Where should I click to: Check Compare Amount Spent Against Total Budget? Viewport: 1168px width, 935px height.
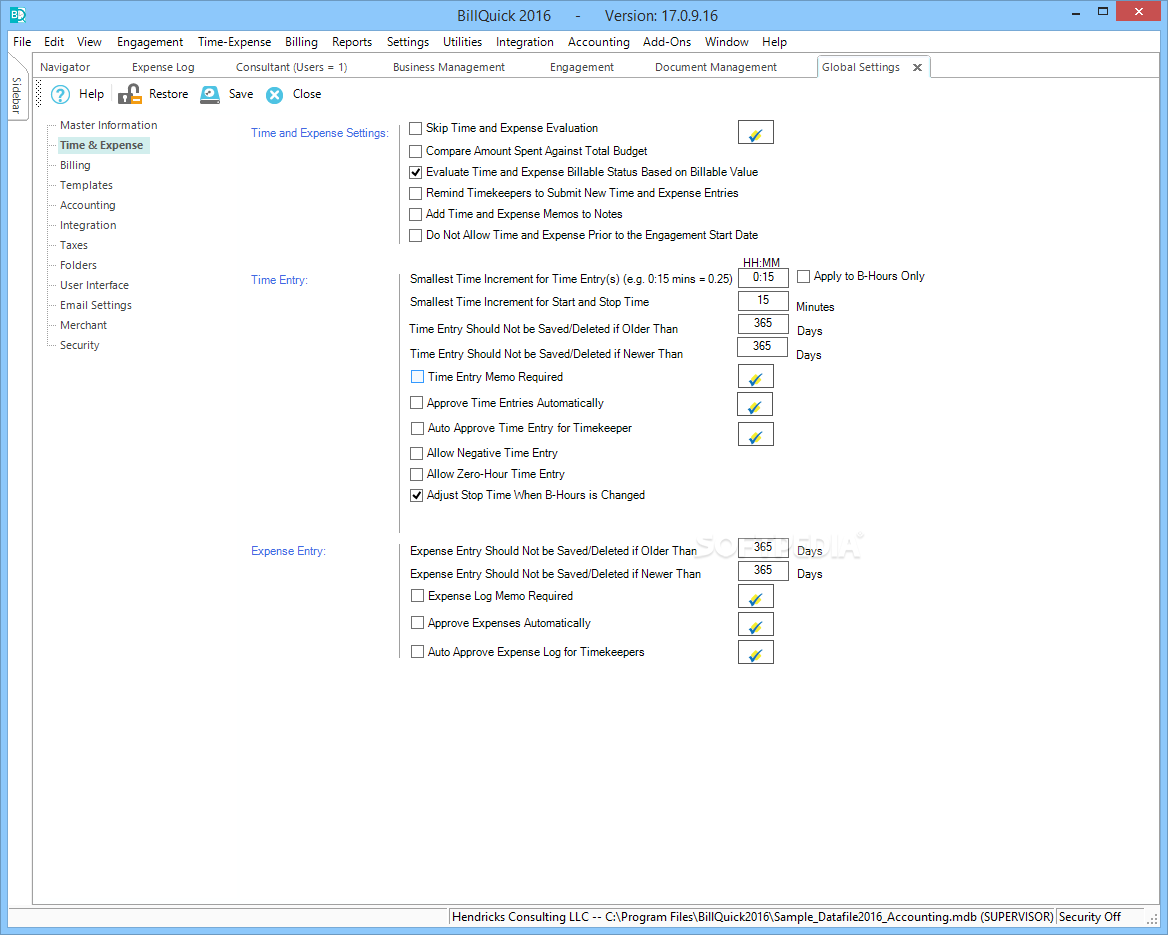[416, 151]
